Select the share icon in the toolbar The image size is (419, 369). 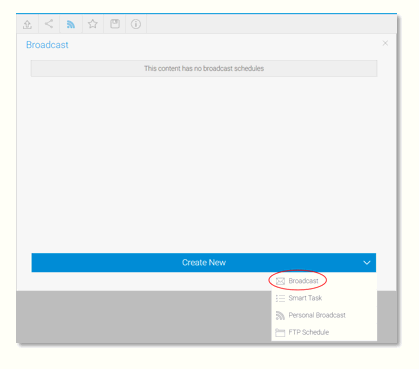[49, 24]
